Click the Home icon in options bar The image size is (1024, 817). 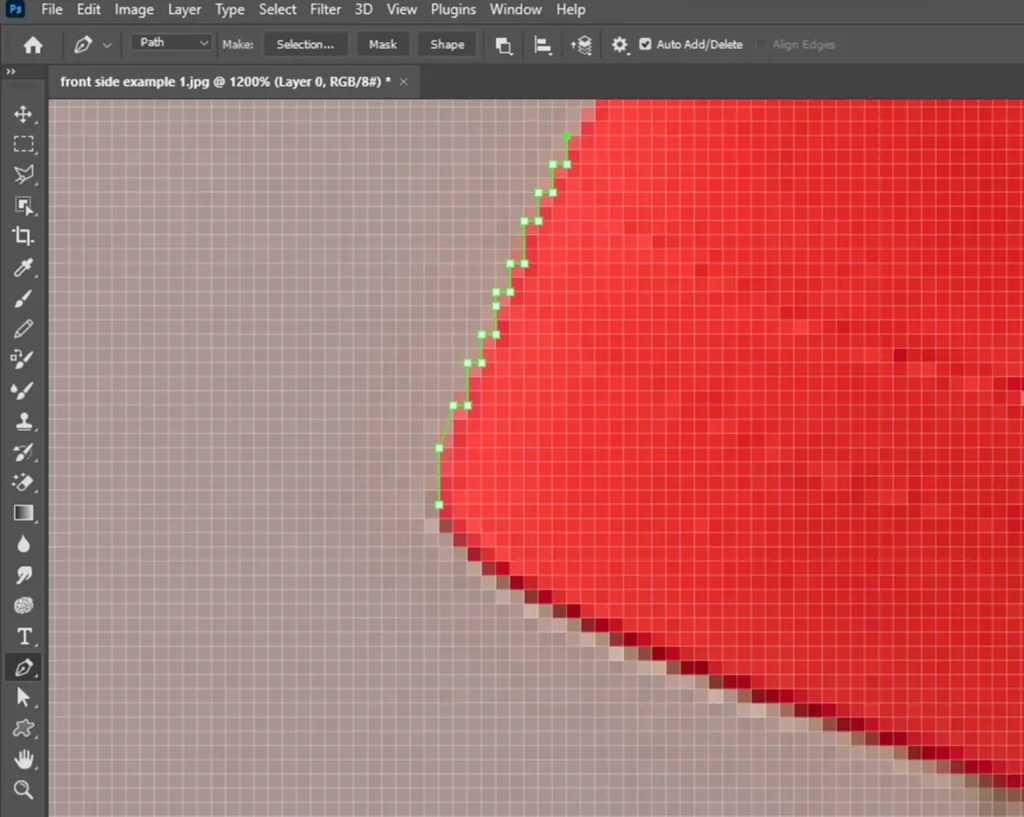(33, 44)
